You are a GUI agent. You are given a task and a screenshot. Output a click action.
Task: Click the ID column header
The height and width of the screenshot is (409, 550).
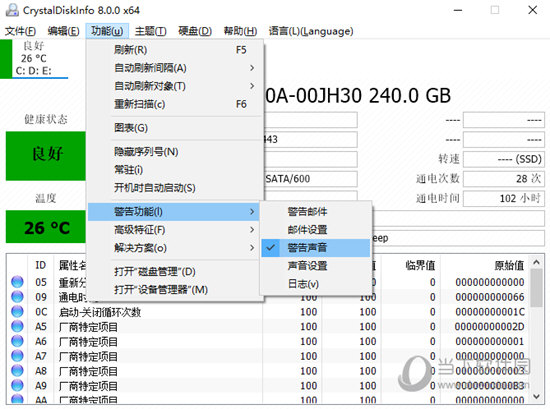pyautogui.click(x=41, y=265)
